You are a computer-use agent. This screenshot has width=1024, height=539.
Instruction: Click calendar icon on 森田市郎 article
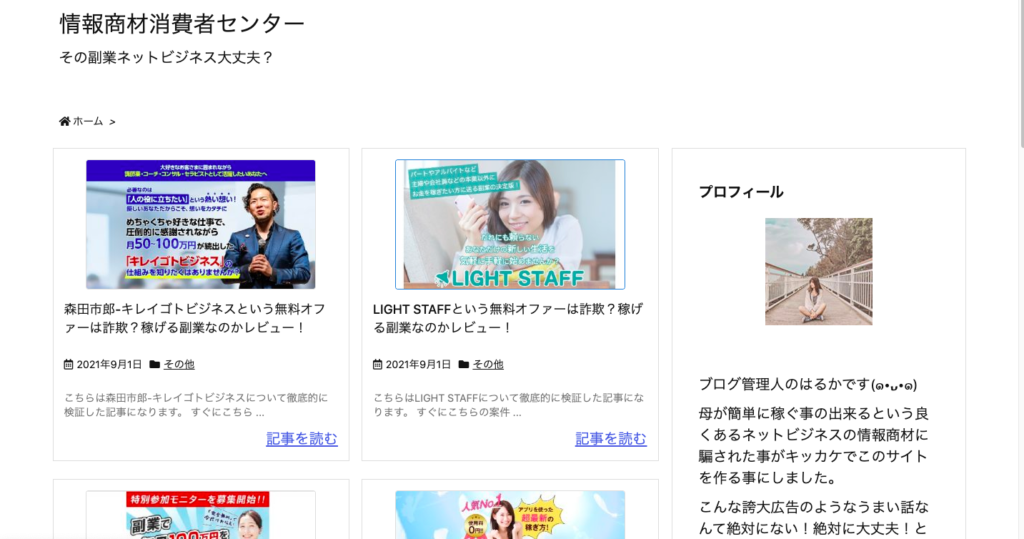[x=69, y=365]
